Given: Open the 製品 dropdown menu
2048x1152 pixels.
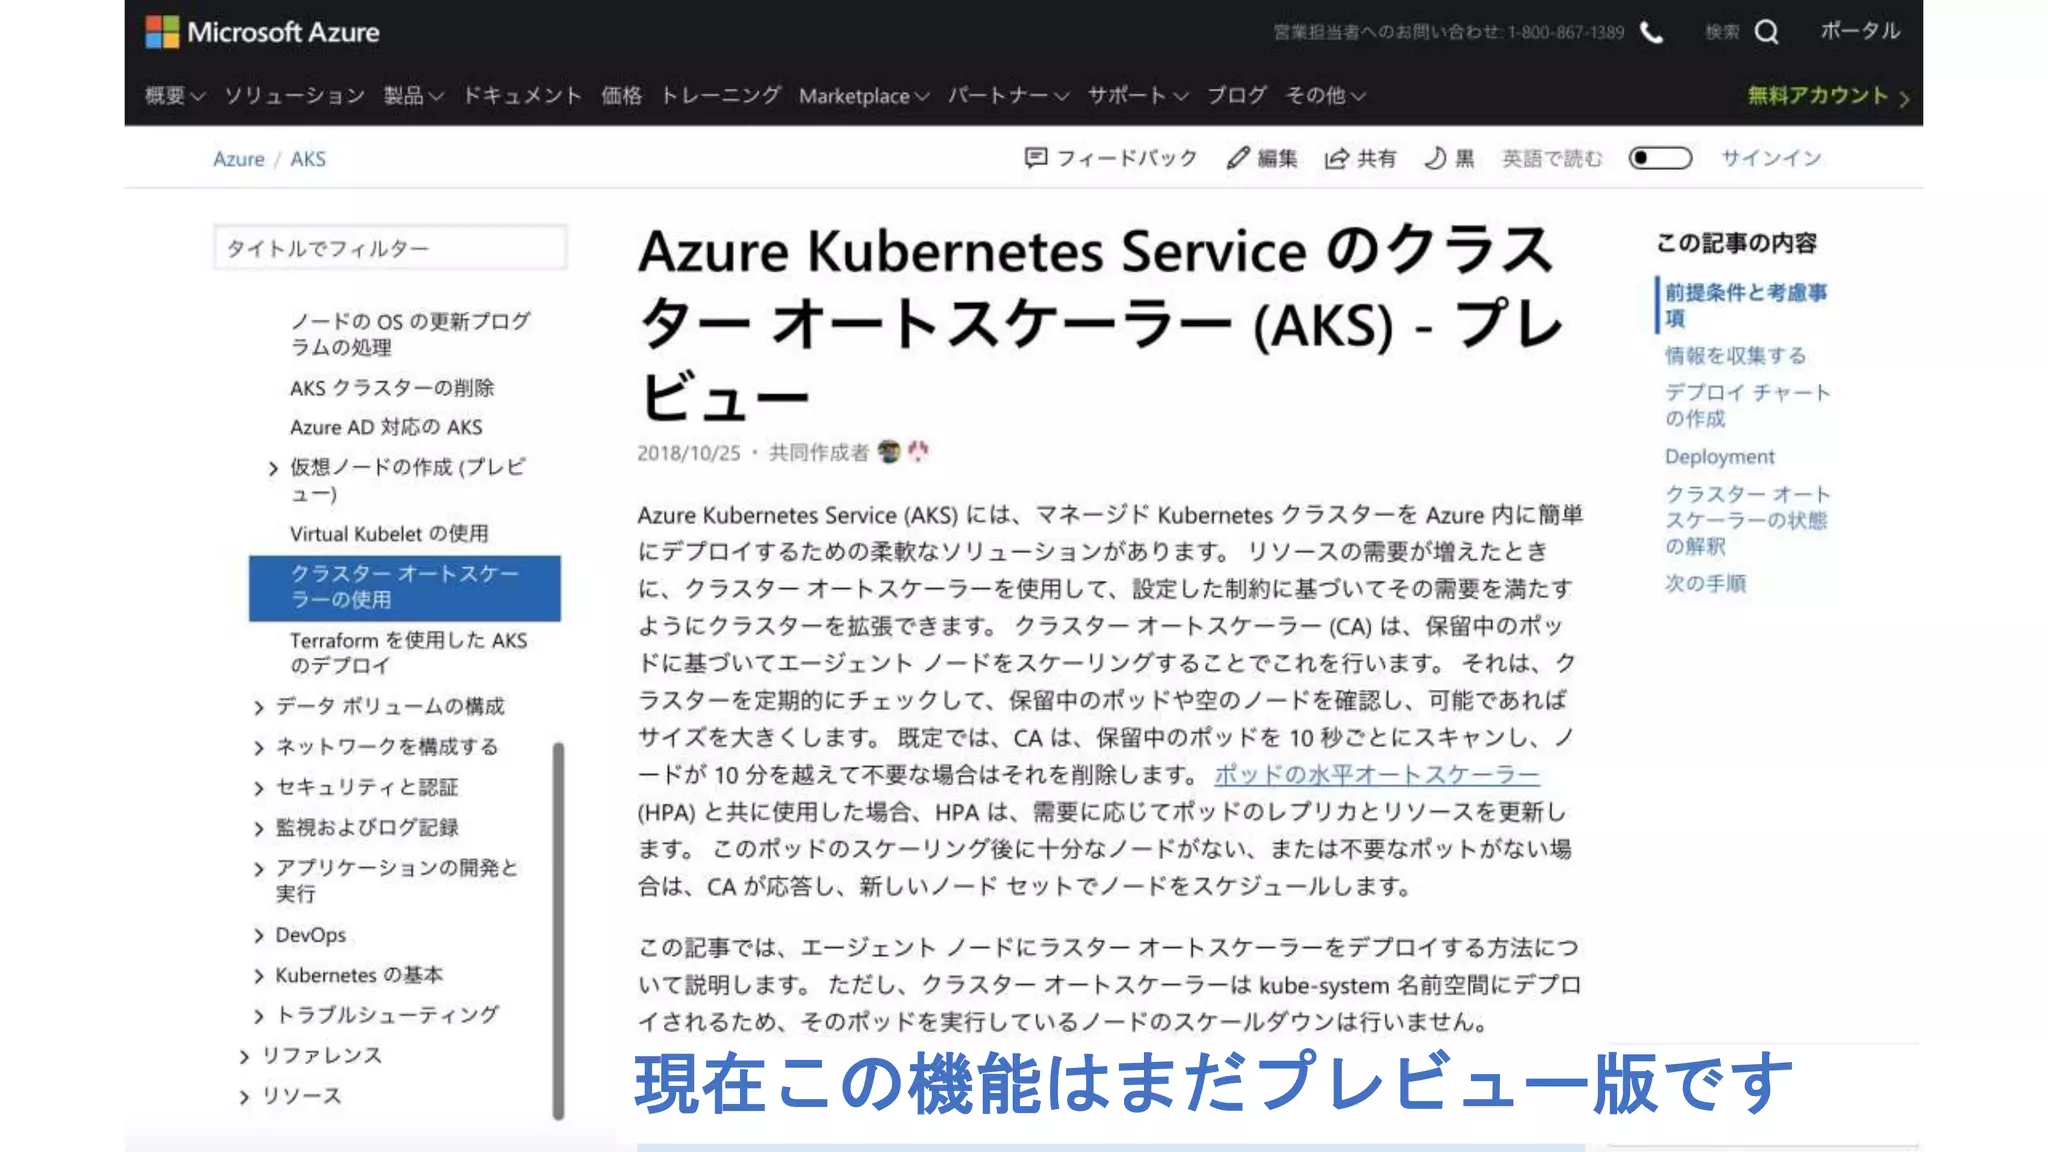Looking at the screenshot, I should click(413, 95).
